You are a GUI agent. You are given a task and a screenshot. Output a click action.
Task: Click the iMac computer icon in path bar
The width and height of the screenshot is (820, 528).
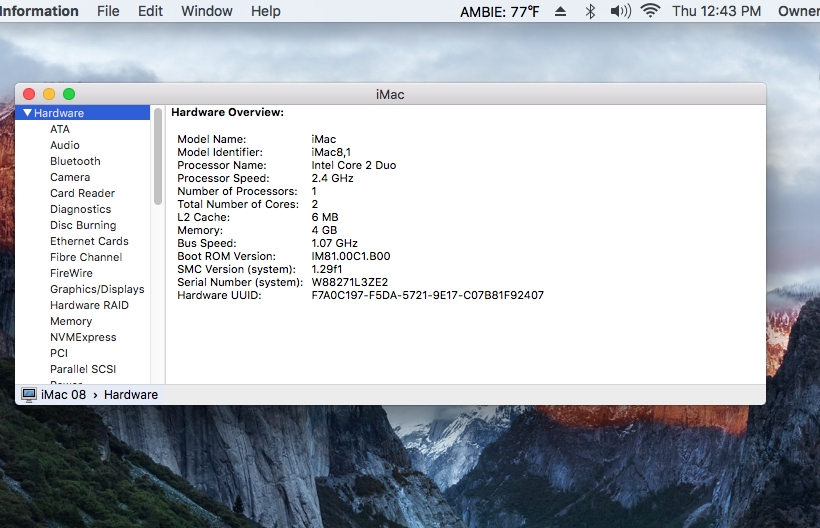(29, 395)
